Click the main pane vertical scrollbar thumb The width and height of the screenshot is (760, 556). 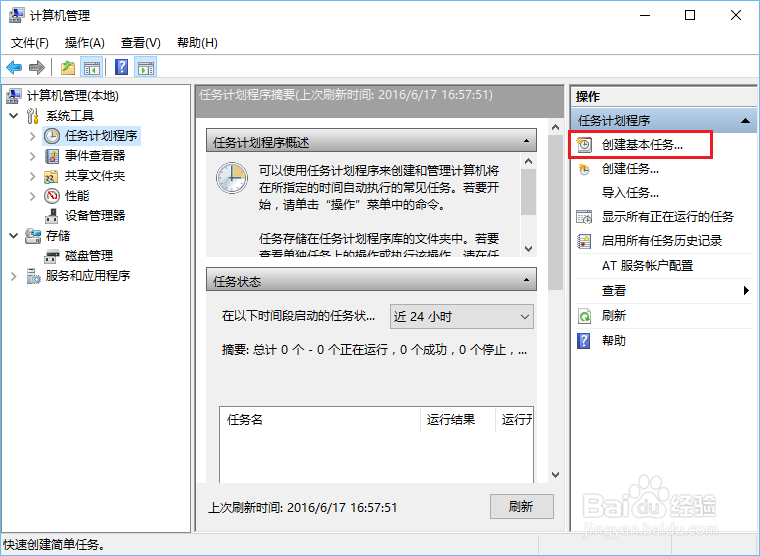pyautogui.click(x=555, y=212)
